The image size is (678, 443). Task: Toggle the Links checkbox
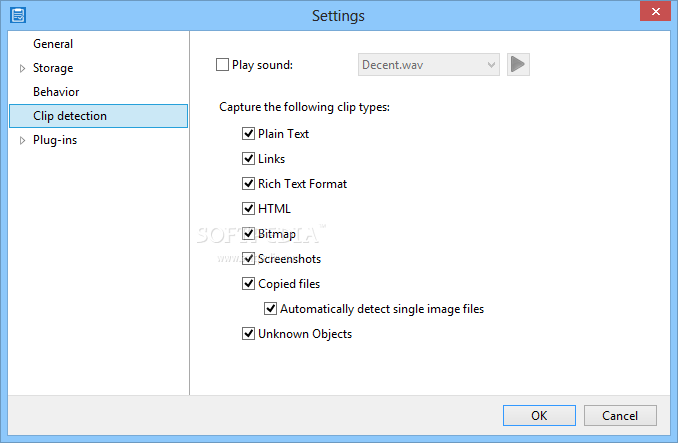point(248,159)
